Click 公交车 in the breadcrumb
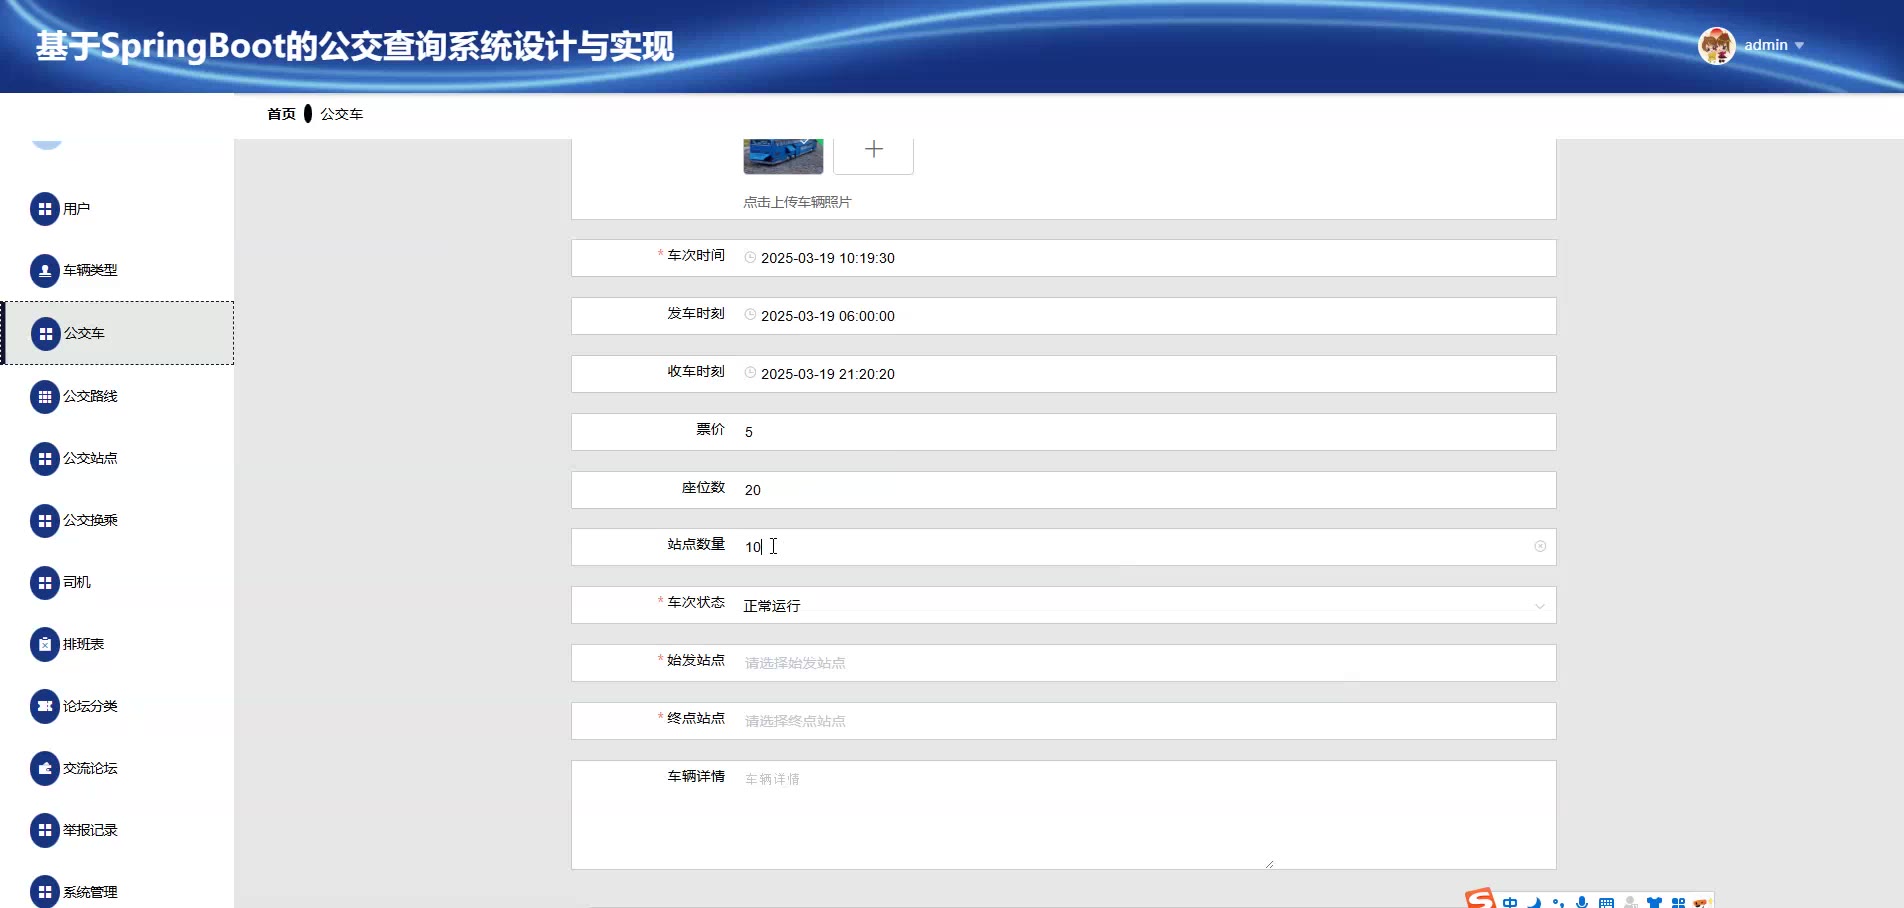This screenshot has width=1904, height=908. tap(341, 114)
